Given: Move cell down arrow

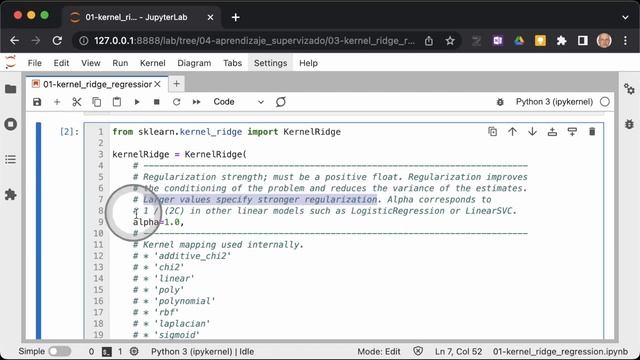Looking at the screenshot, I should coord(532,131).
